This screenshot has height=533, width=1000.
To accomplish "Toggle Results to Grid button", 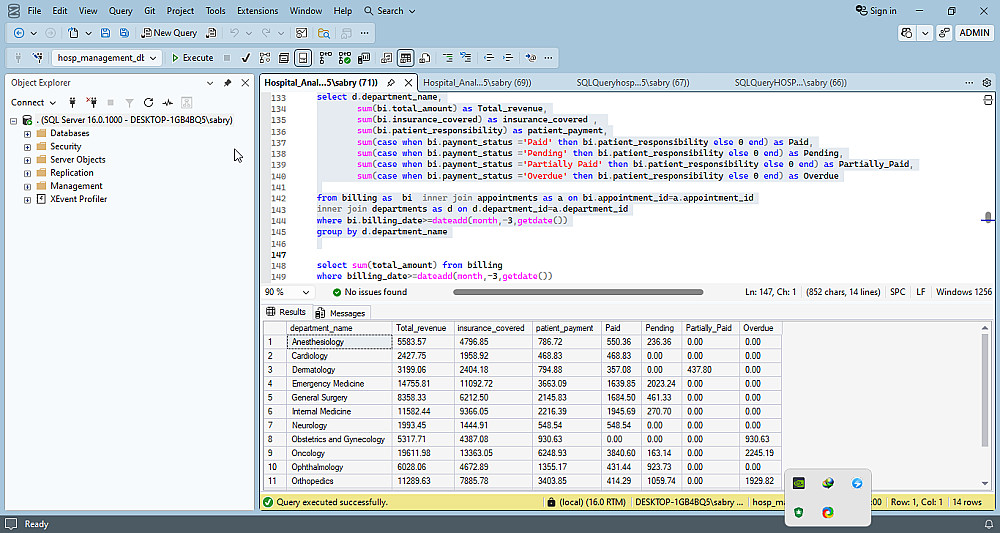I will pyautogui.click(x=406, y=58).
